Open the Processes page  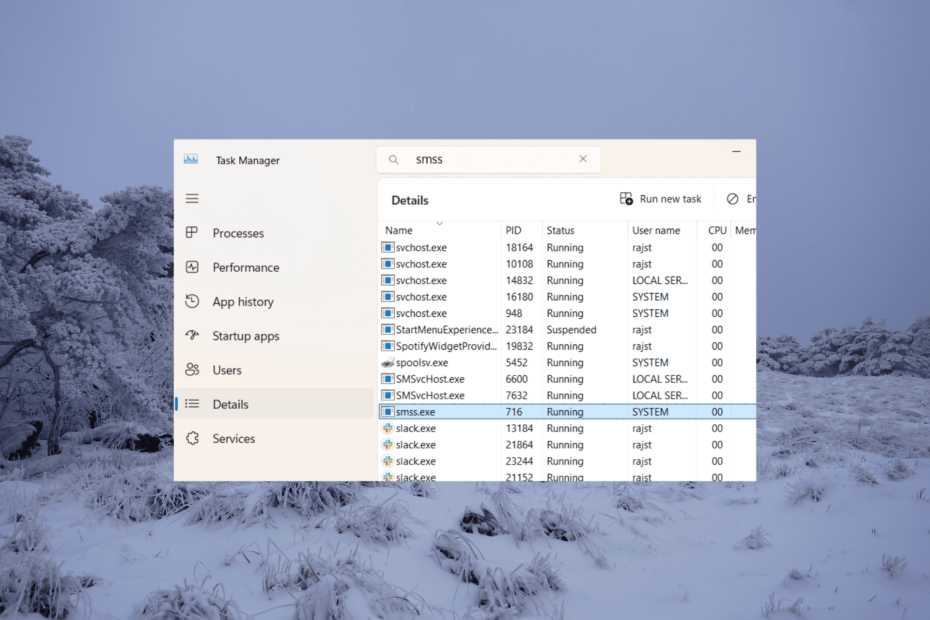coord(274,233)
